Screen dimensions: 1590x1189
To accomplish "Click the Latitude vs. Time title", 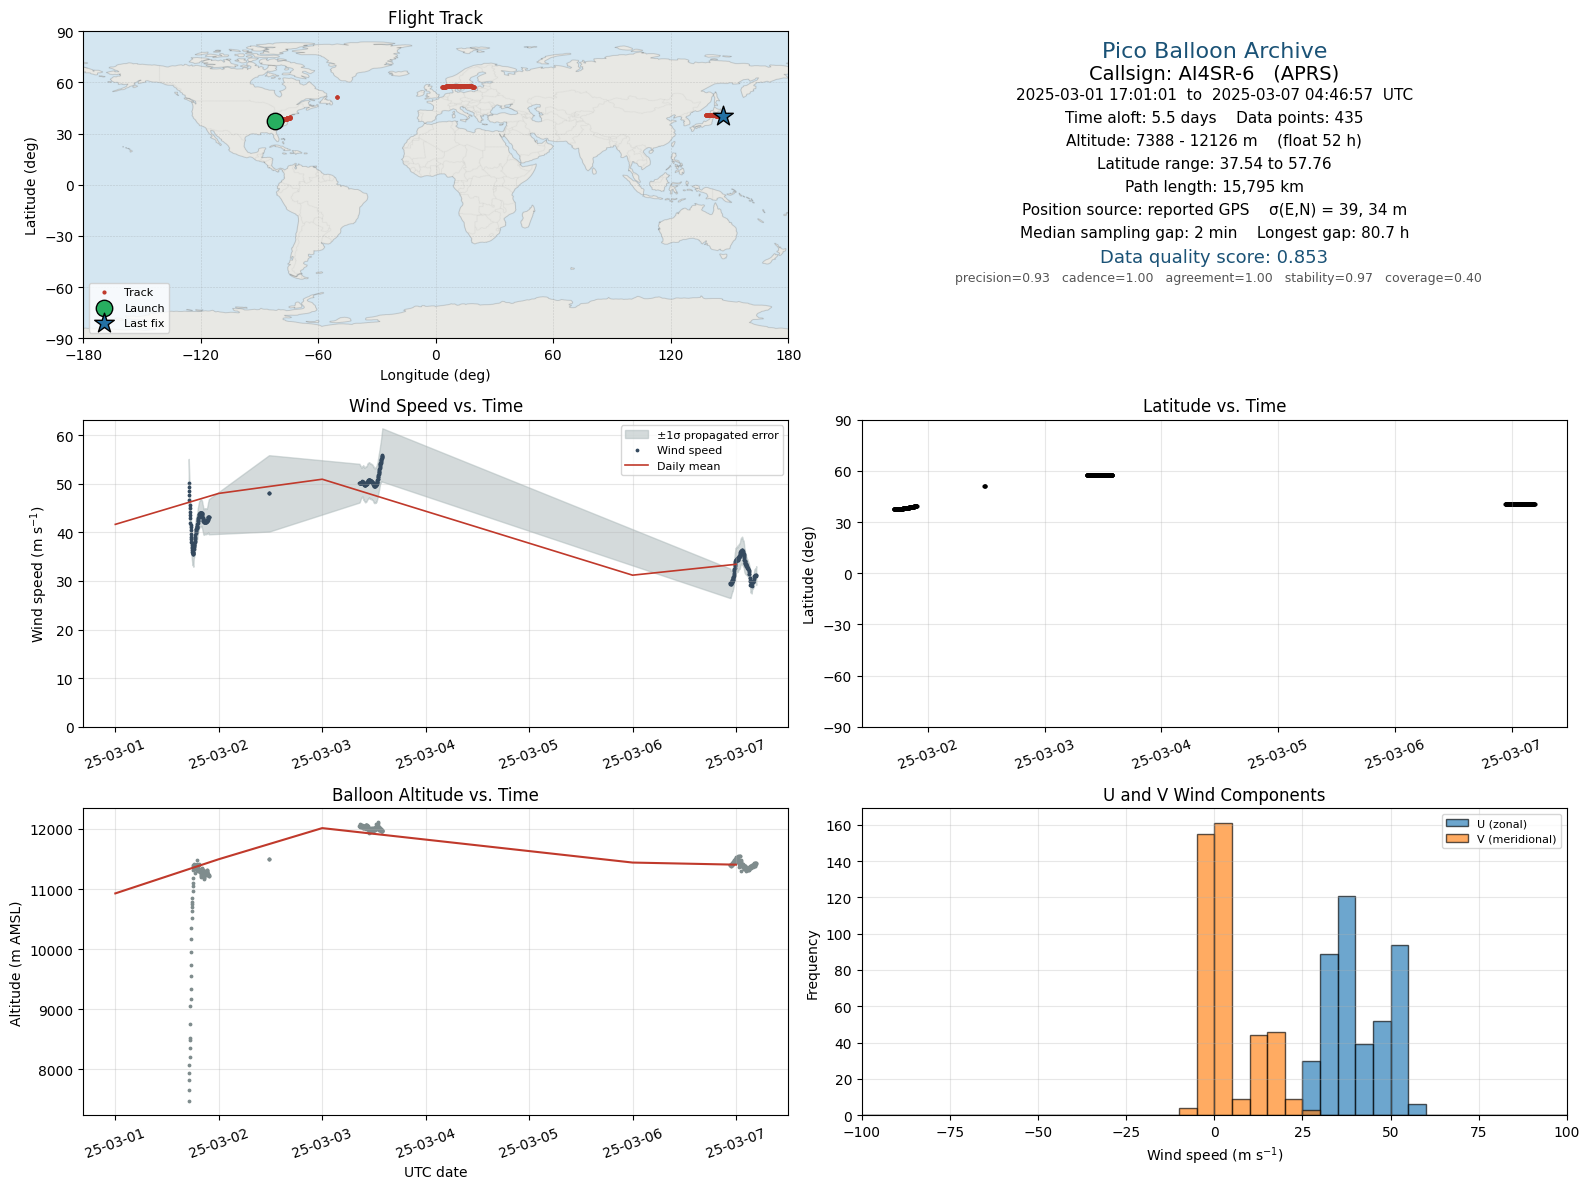I will pyautogui.click(x=1214, y=406).
